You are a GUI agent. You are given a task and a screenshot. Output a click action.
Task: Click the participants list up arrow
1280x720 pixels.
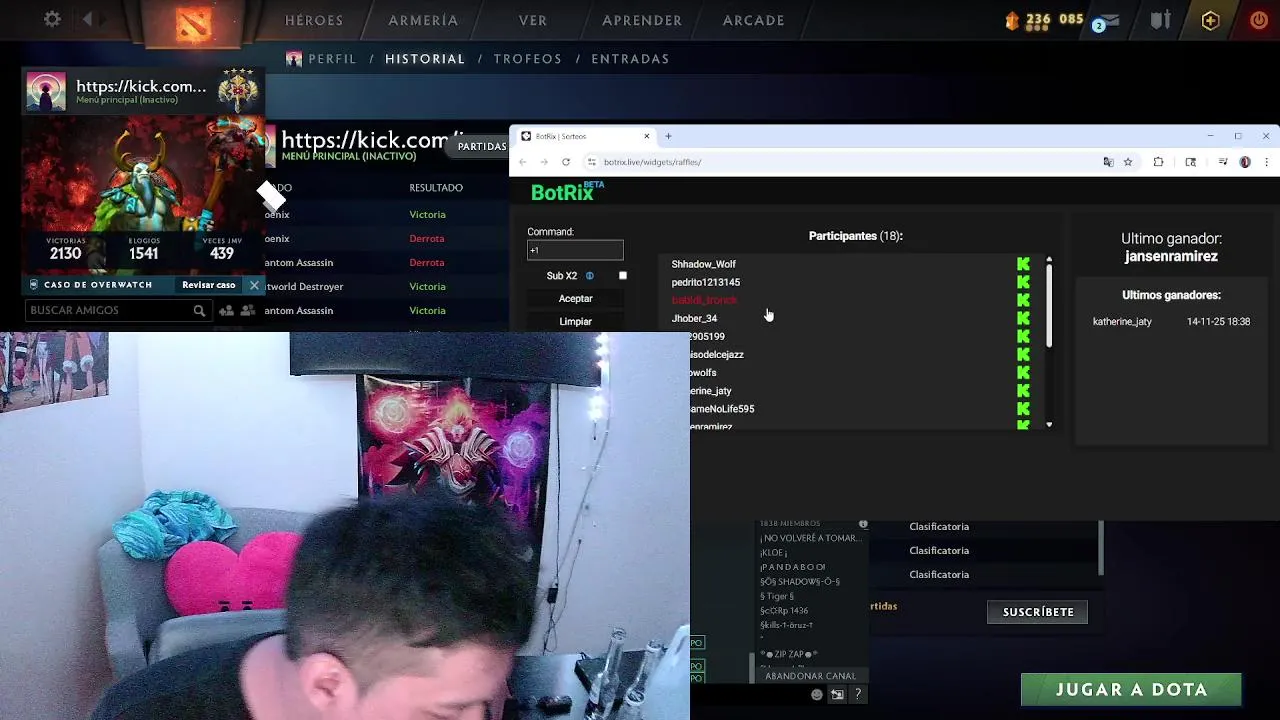(1049, 260)
